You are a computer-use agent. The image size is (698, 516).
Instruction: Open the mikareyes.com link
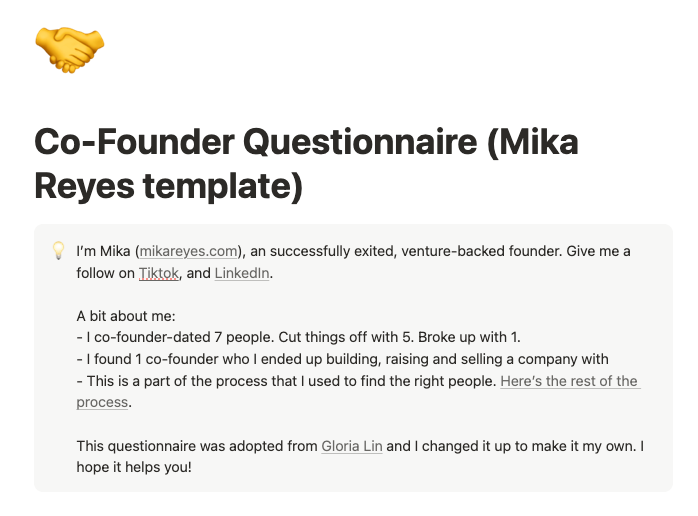pos(189,250)
